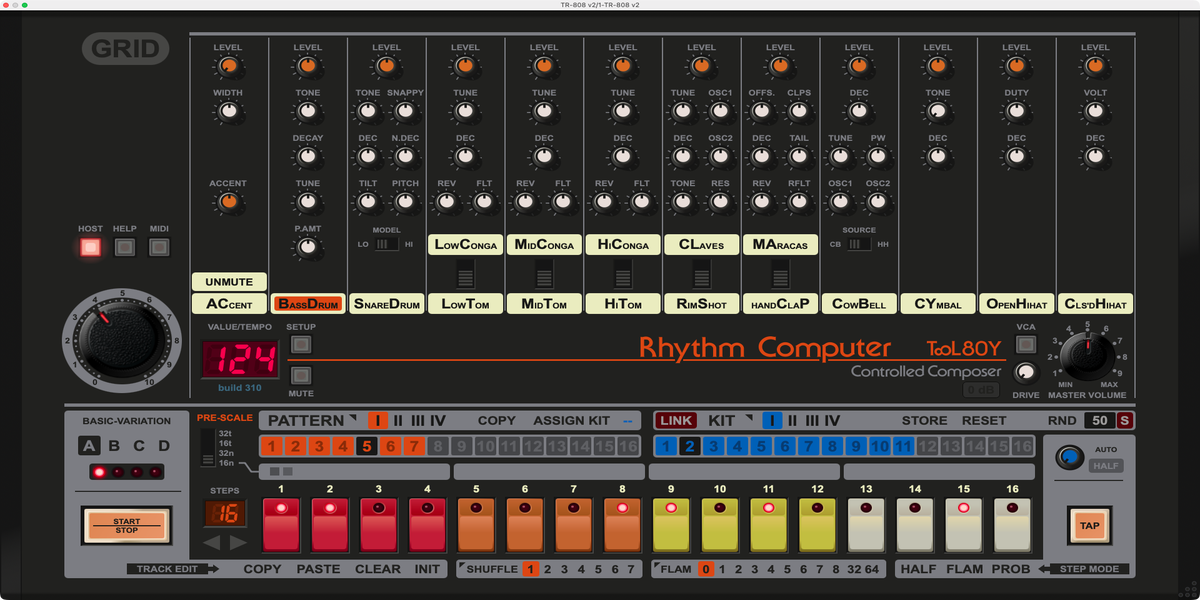The height and width of the screenshot is (600, 1200).
Task: Click the red S button beside RND
Action: pyautogui.click(x=1126, y=421)
